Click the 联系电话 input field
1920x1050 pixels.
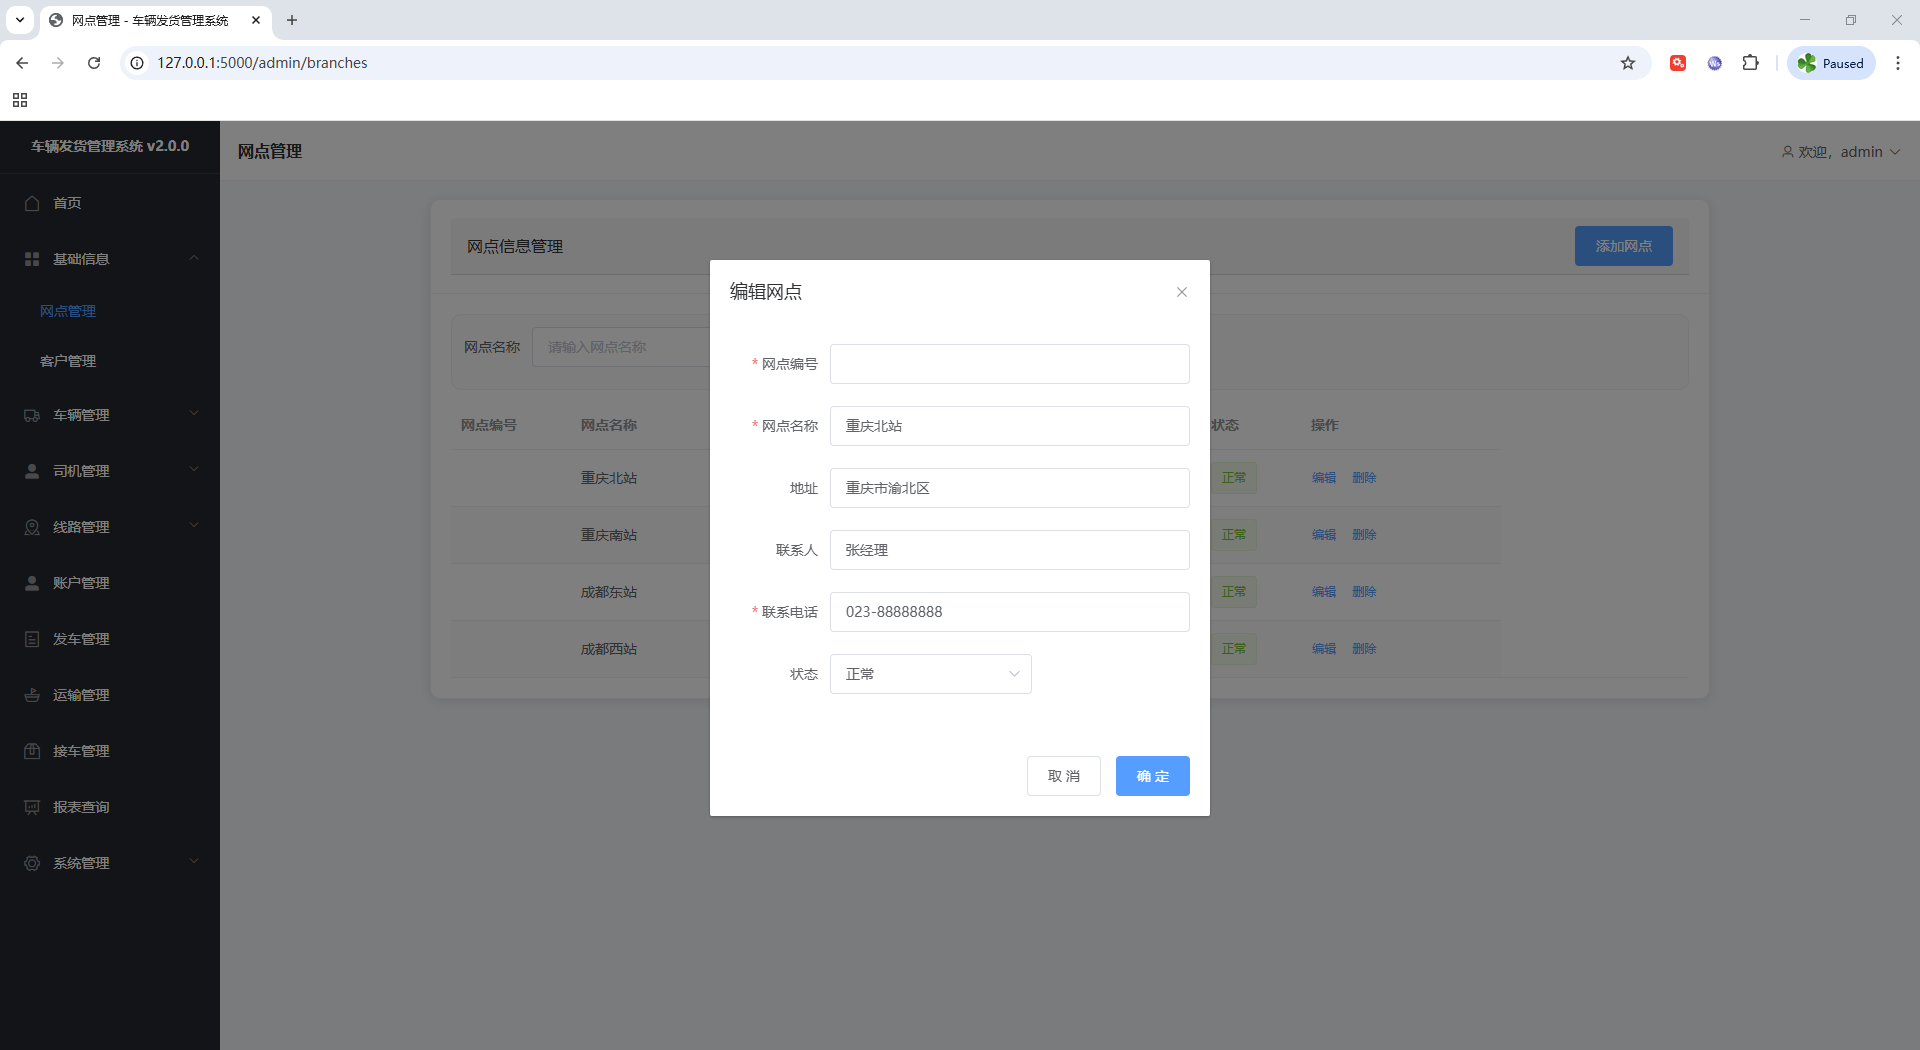coord(1009,612)
